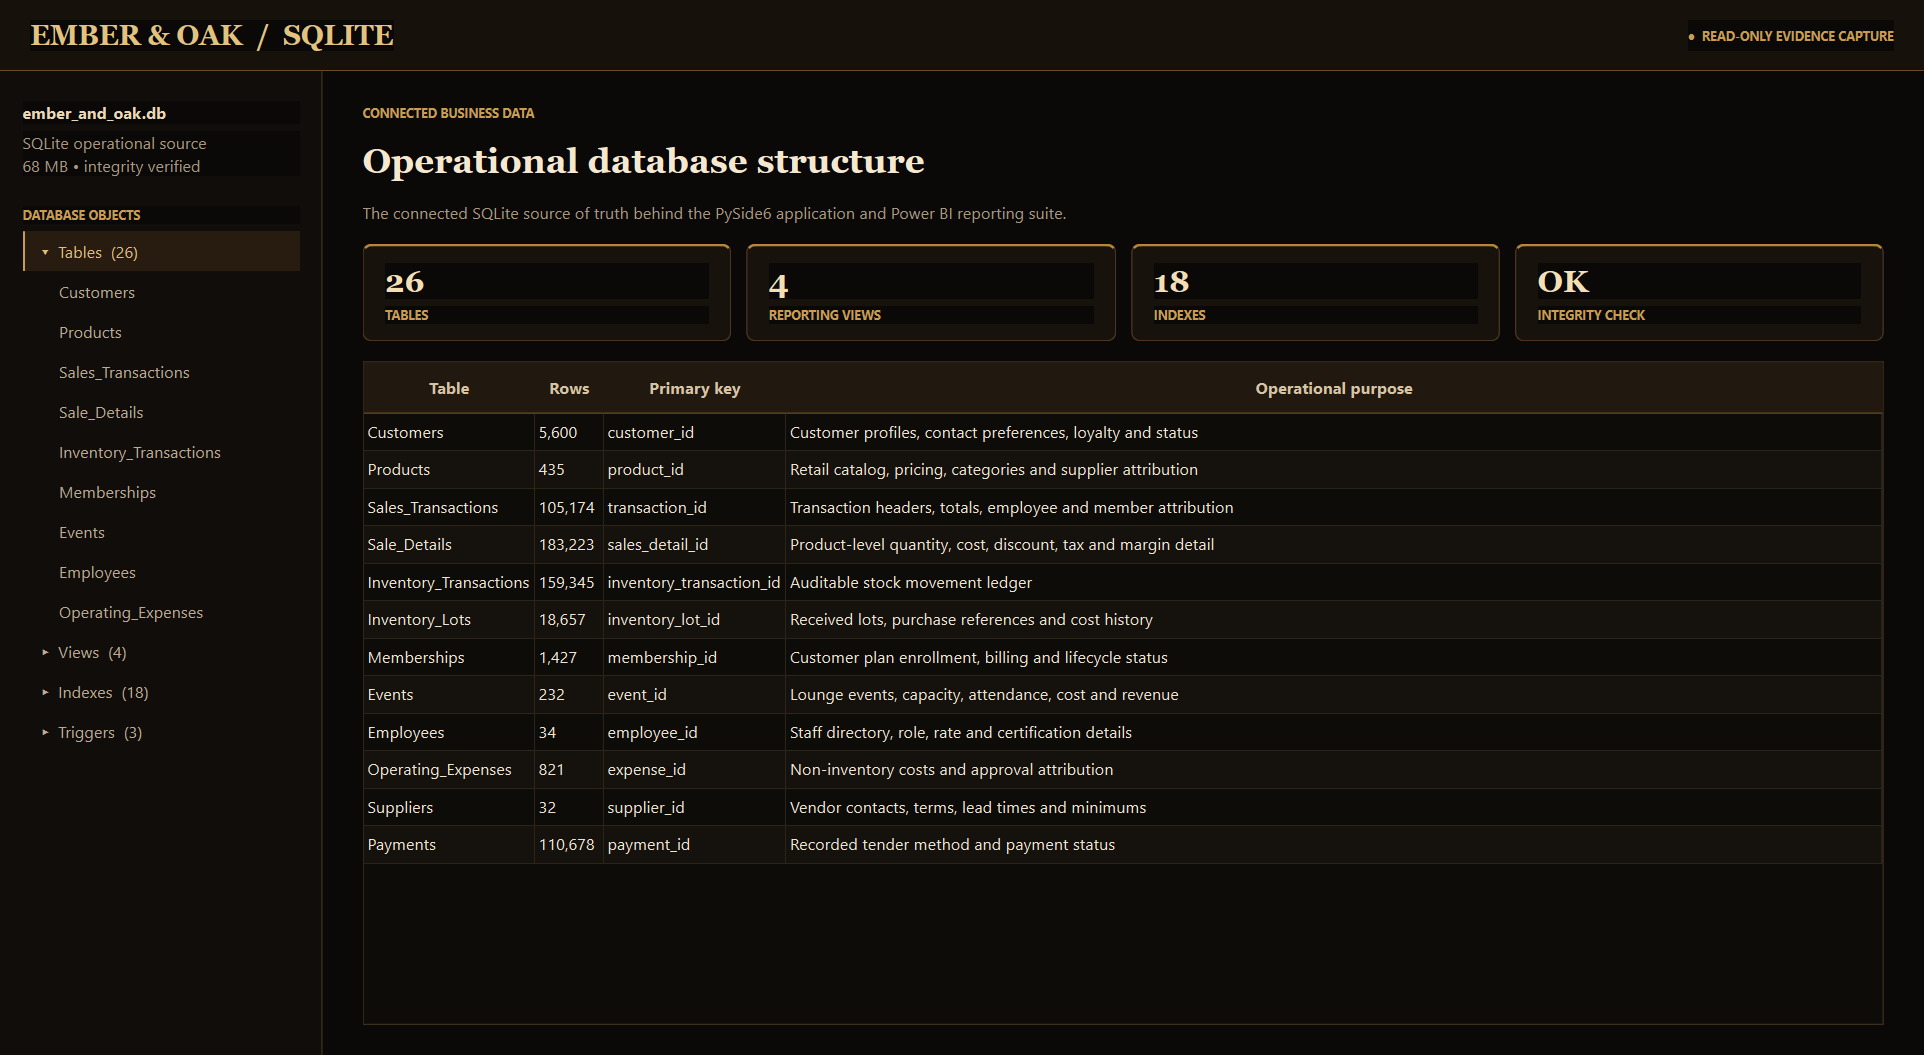Click the 18 Indexes summary card

pyautogui.click(x=1315, y=293)
